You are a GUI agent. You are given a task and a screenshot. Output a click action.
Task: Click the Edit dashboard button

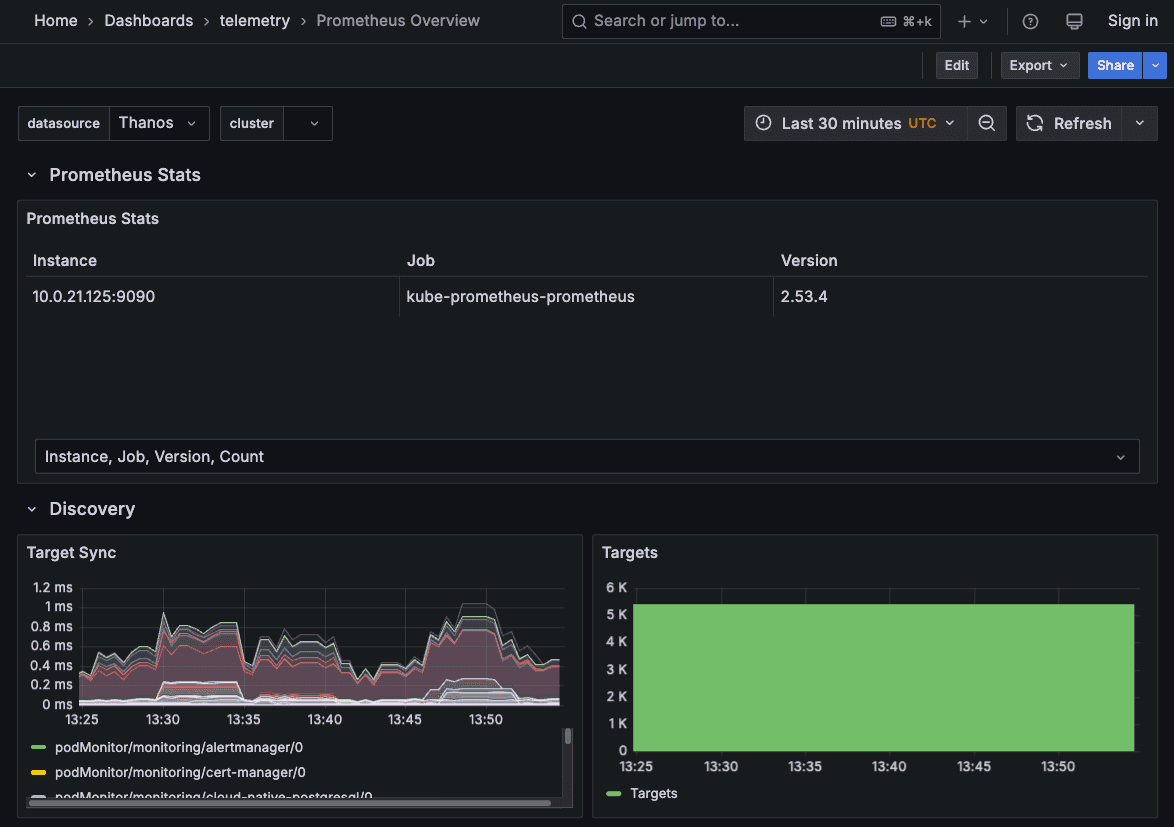(957, 65)
